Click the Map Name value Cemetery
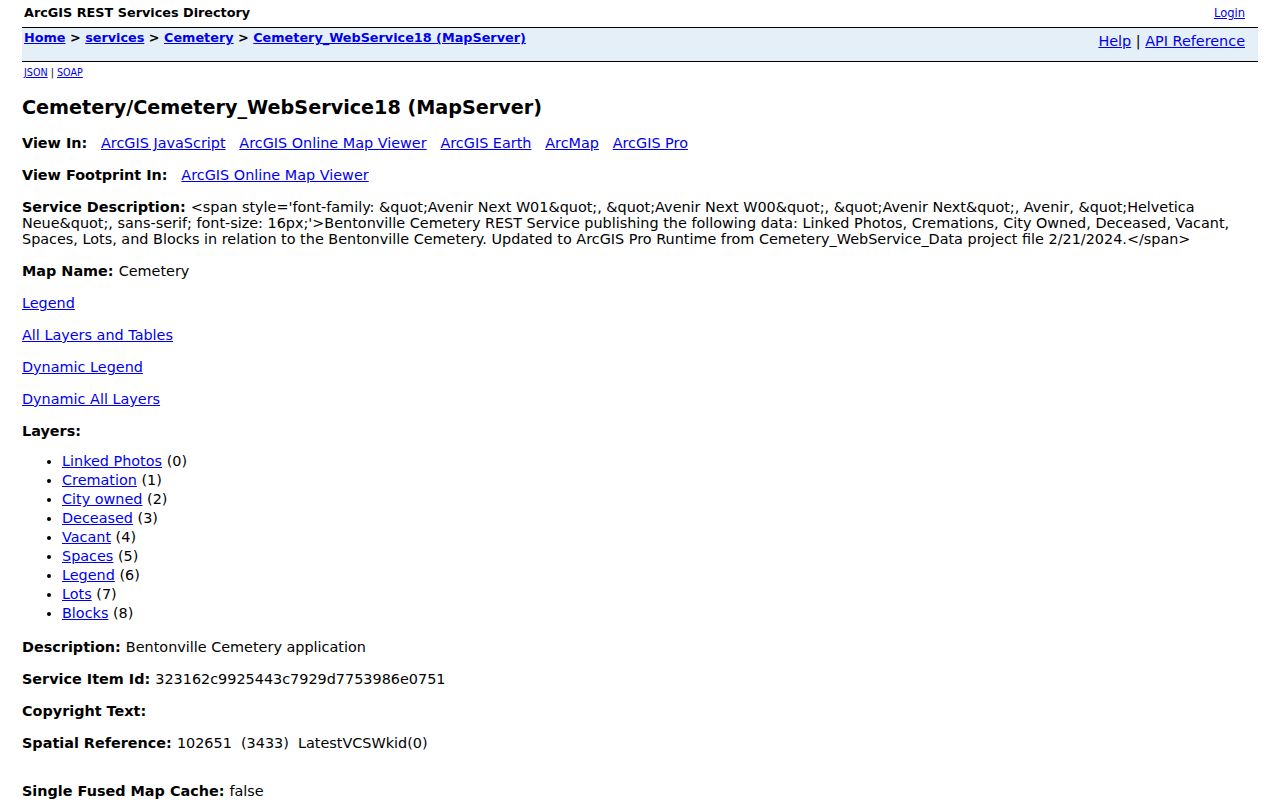Image resolution: width=1280 pixels, height=800 pixels. click(154, 271)
